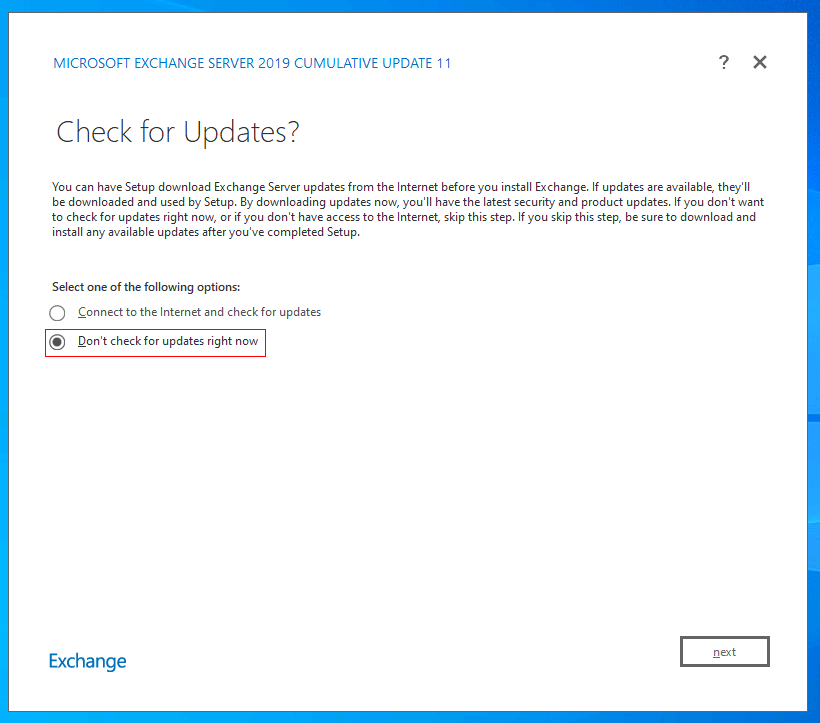Image resolution: width=820 pixels, height=723 pixels.
Task: Click the paragraph starting You can have Setup download
Action: (x=408, y=209)
